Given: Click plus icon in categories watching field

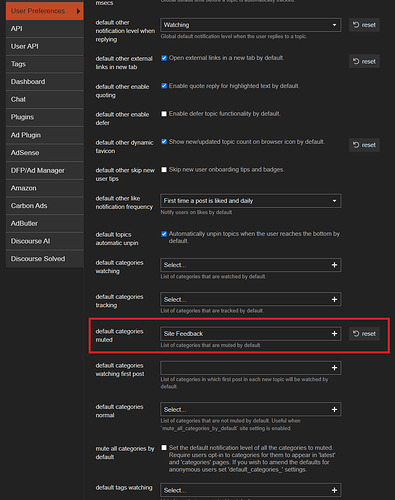Looking at the screenshot, I should coord(334,265).
